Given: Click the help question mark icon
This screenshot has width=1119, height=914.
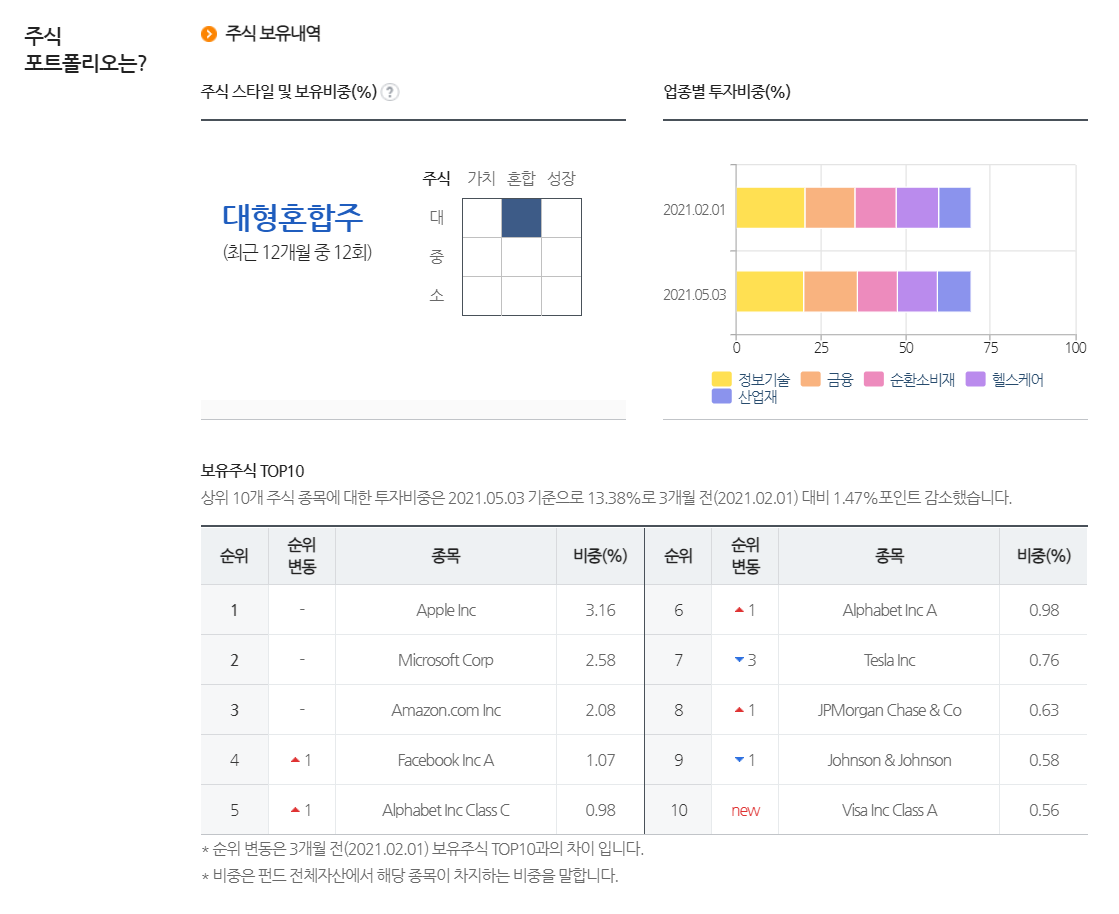Looking at the screenshot, I should point(390,92).
